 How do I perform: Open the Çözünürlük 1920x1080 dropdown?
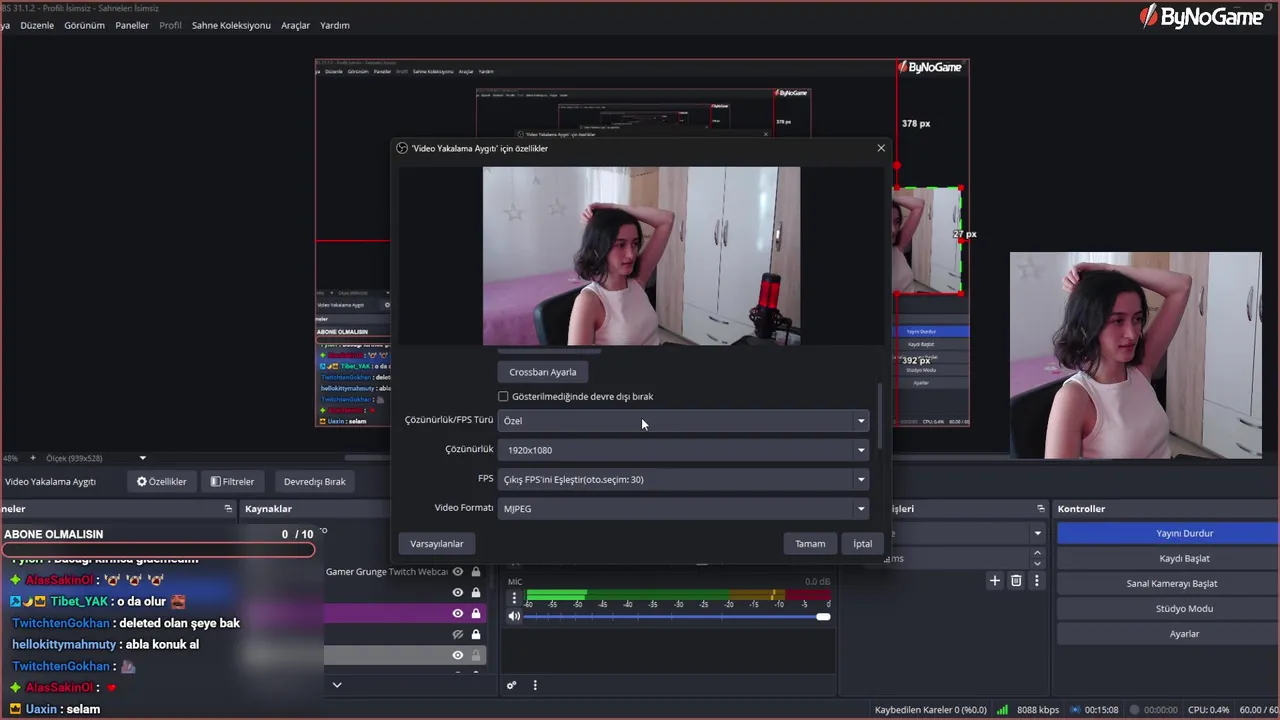coord(683,450)
